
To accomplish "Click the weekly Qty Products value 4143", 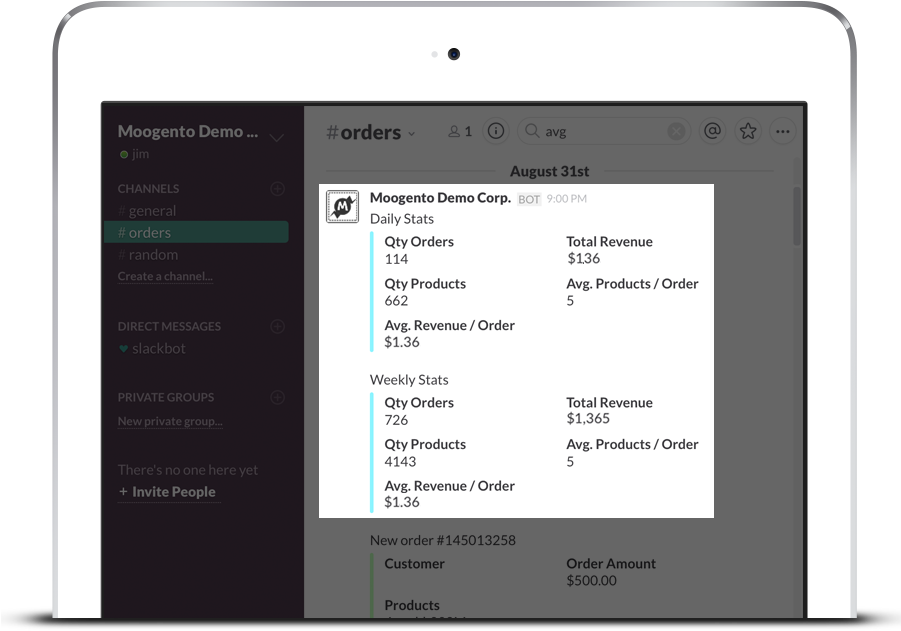I will (400, 461).
